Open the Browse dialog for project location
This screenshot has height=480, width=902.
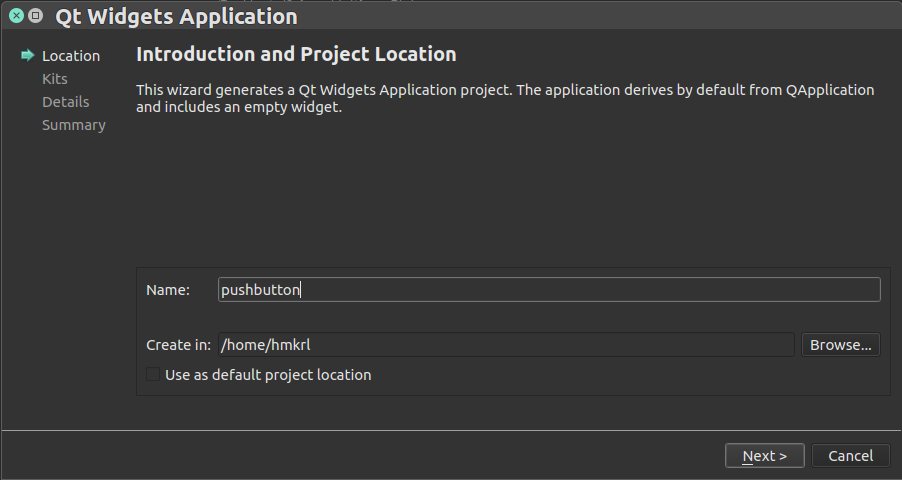click(x=840, y=345)
